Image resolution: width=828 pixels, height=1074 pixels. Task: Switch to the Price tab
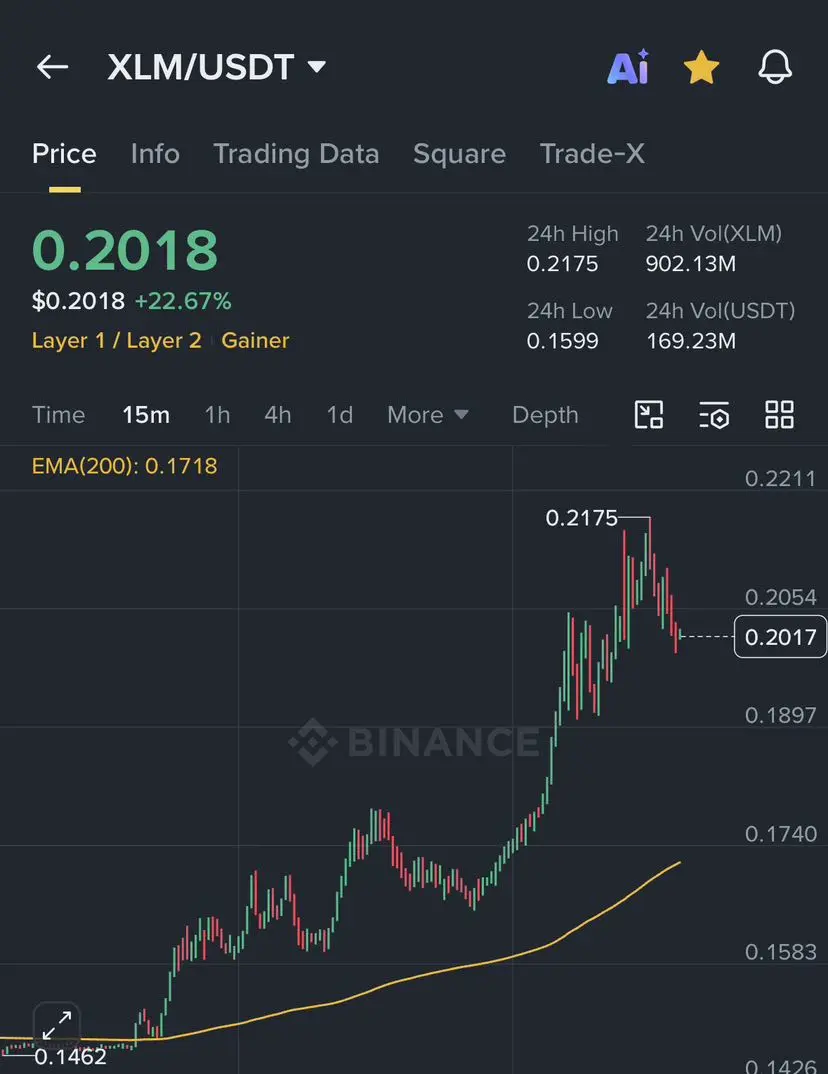pos(64,153)
